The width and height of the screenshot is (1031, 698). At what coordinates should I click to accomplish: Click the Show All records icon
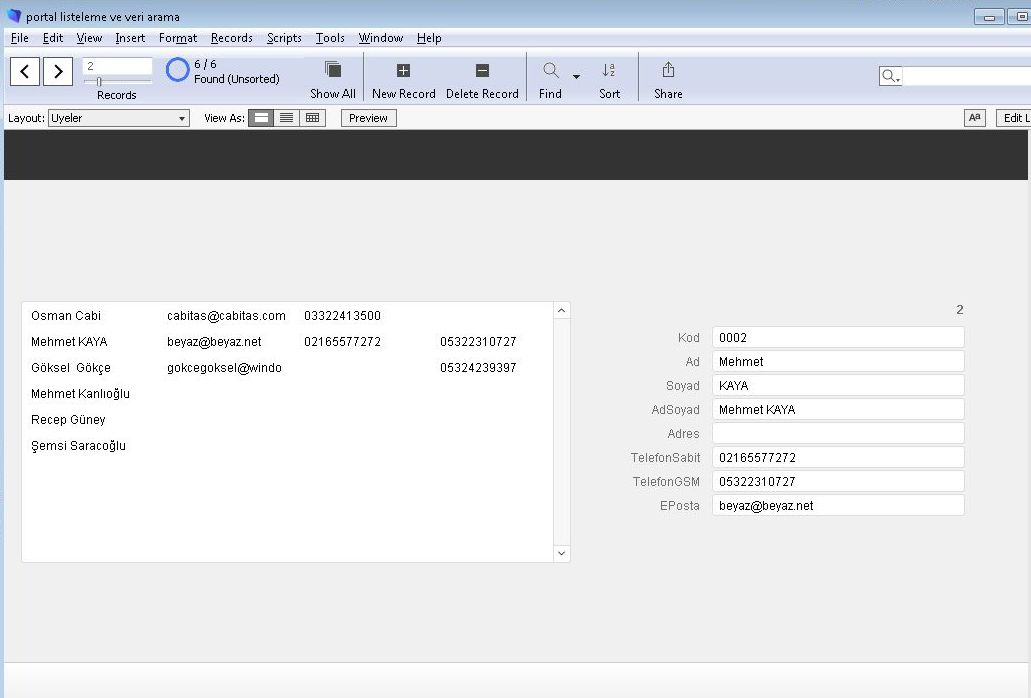tap(333, 70)
